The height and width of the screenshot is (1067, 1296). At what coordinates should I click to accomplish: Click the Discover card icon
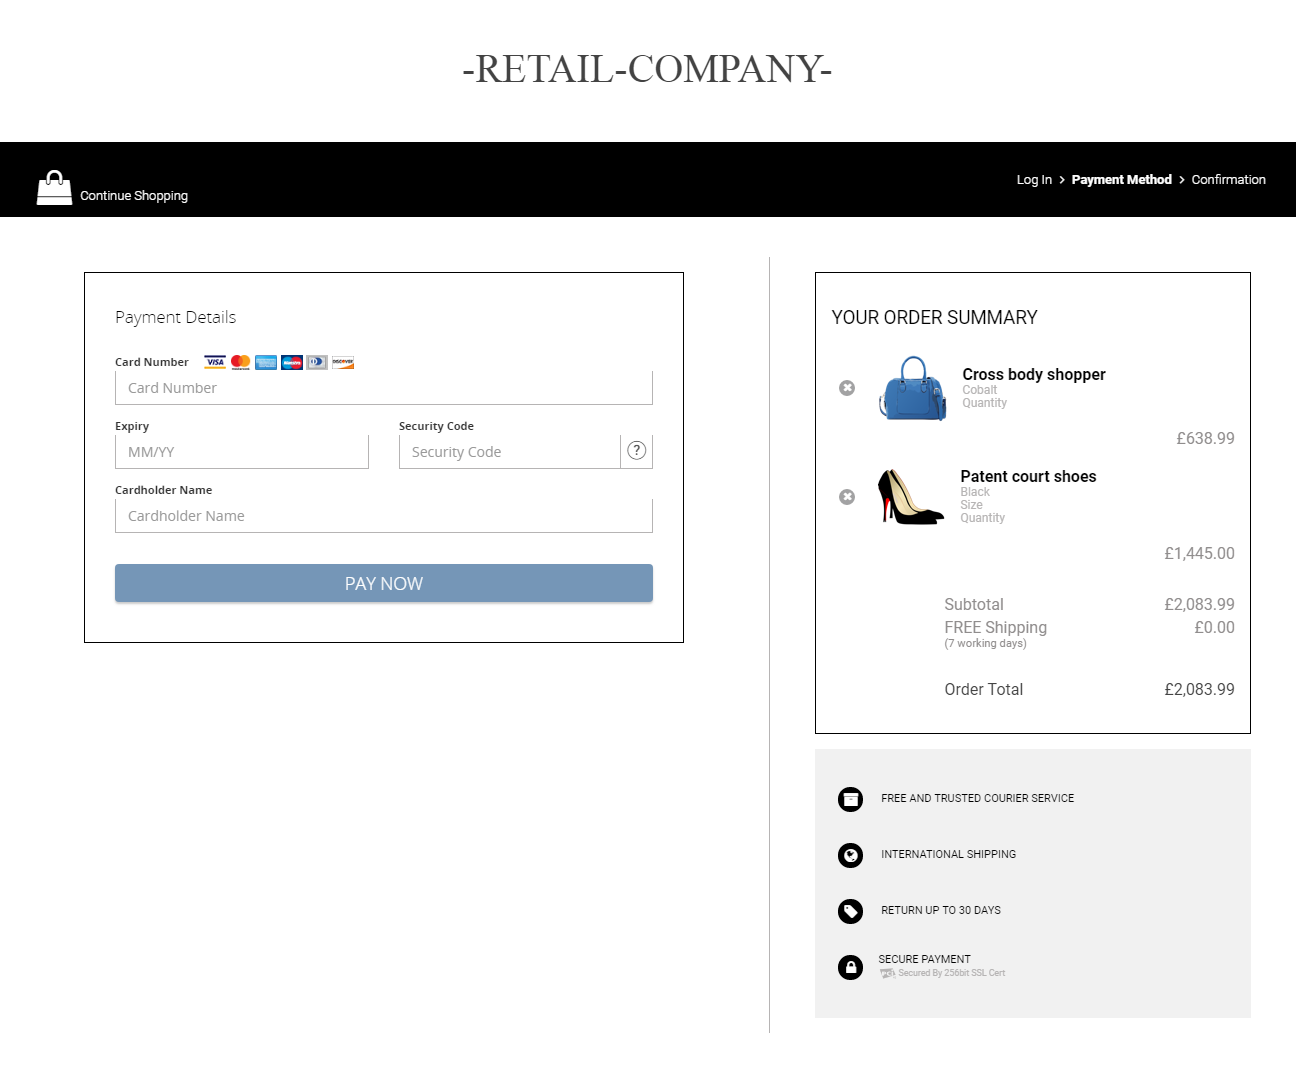(343, 362)
